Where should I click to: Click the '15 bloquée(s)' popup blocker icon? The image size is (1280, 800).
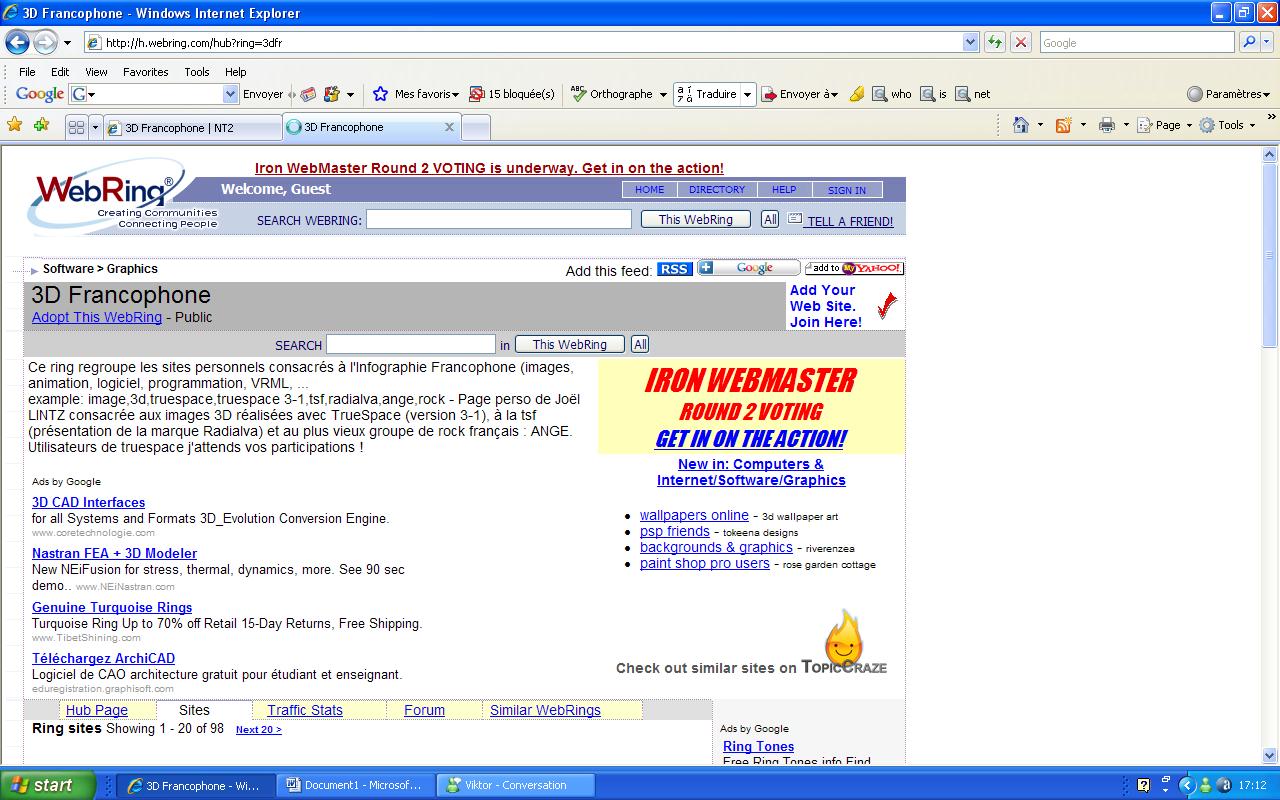[477, 94]
